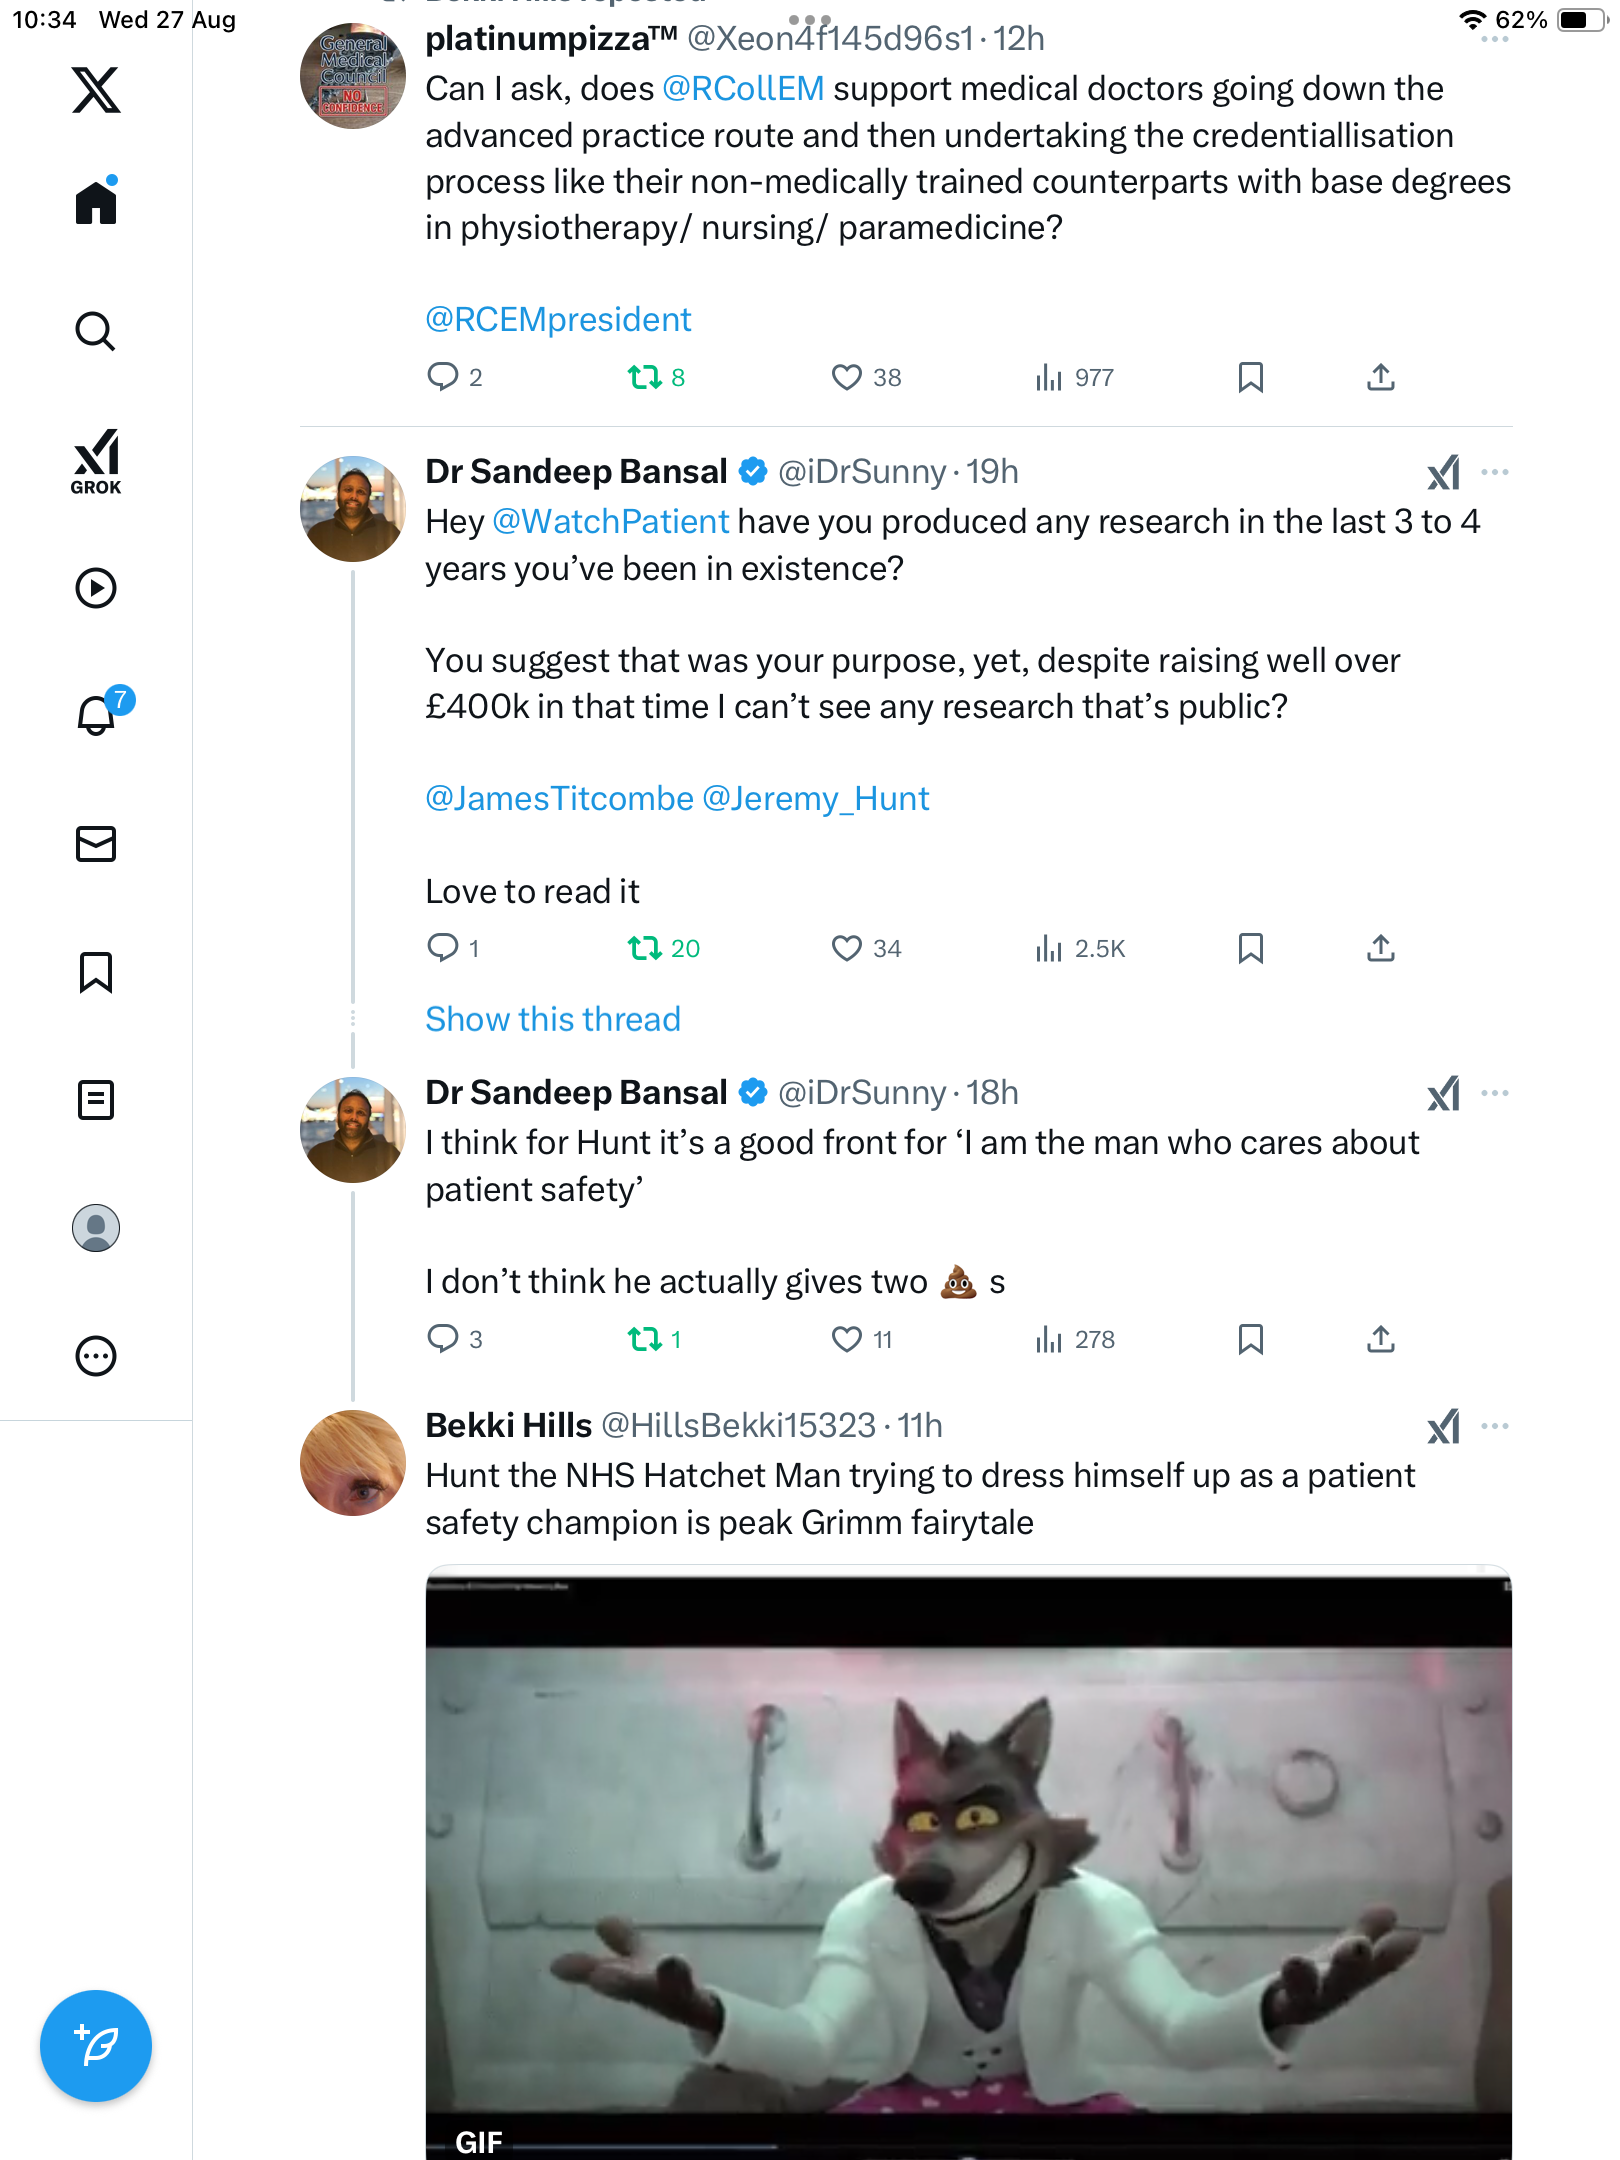Share the platinumpizza post

pos(1380,377)
